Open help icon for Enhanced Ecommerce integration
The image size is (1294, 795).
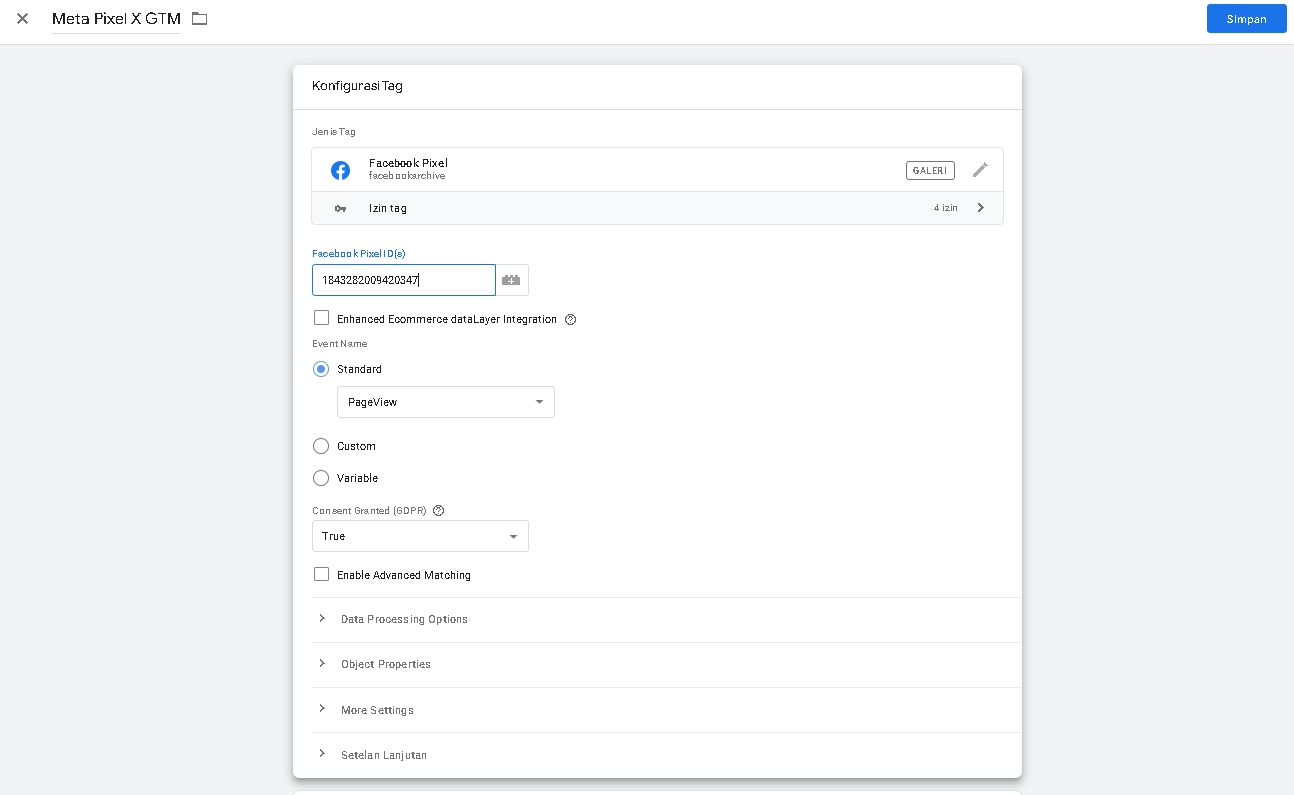[x=571, y=320]
